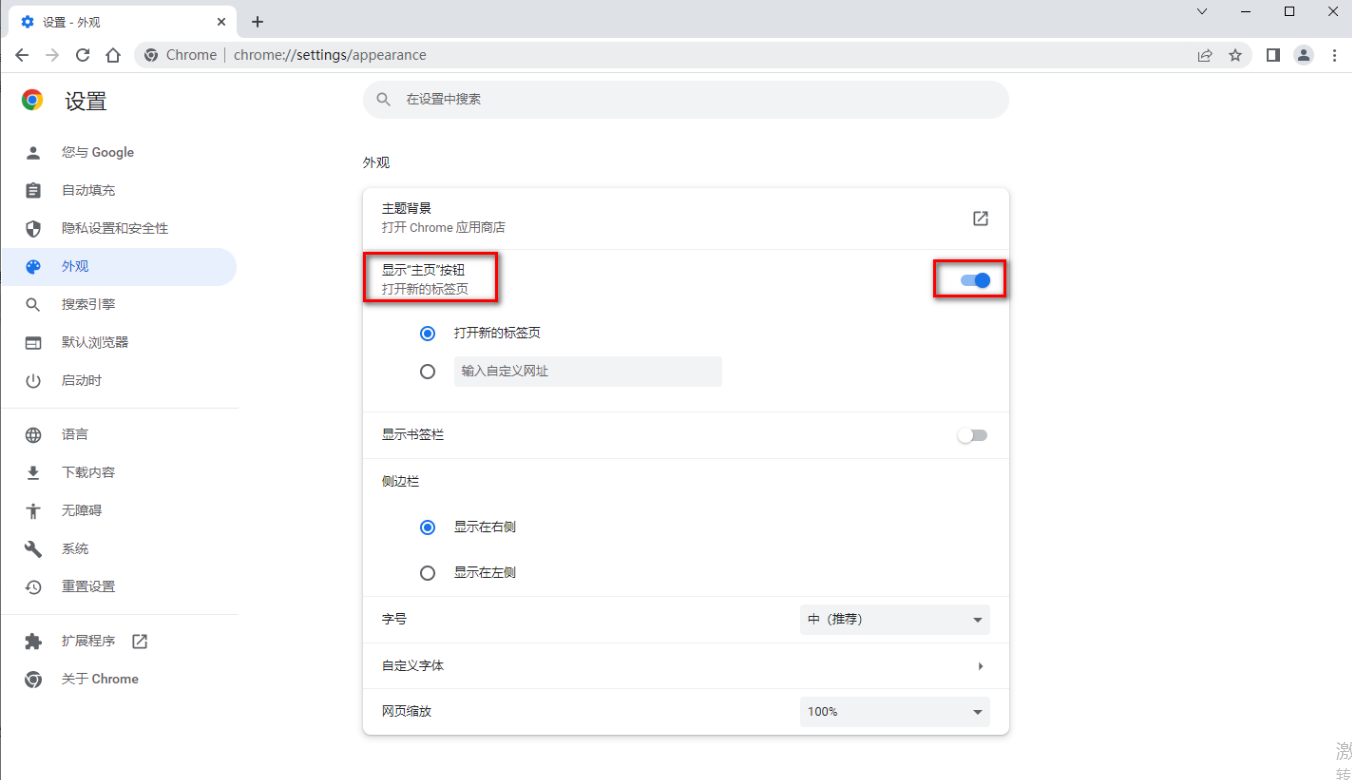
Task: Open 系统 settings
Action: coord(75,548)
